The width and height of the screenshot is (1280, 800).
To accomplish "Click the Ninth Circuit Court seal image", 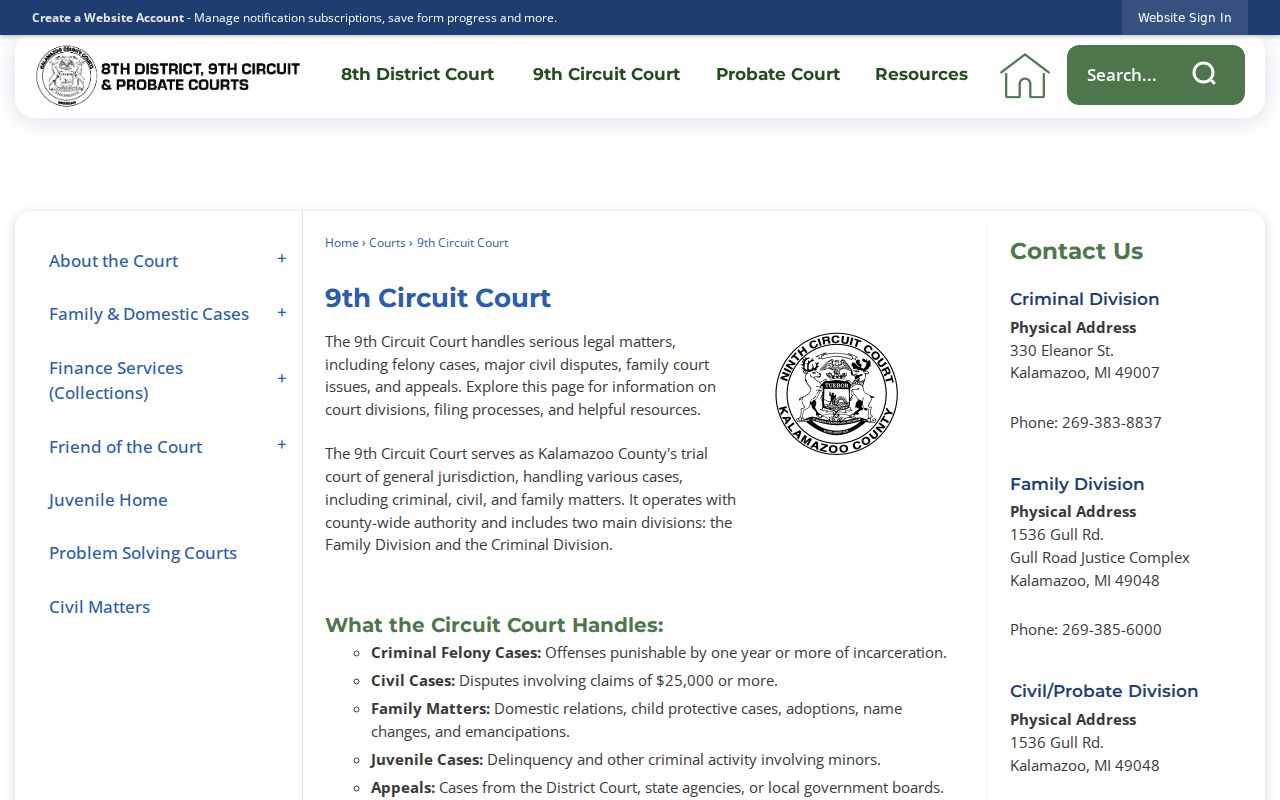I will [x=836, y=394].
